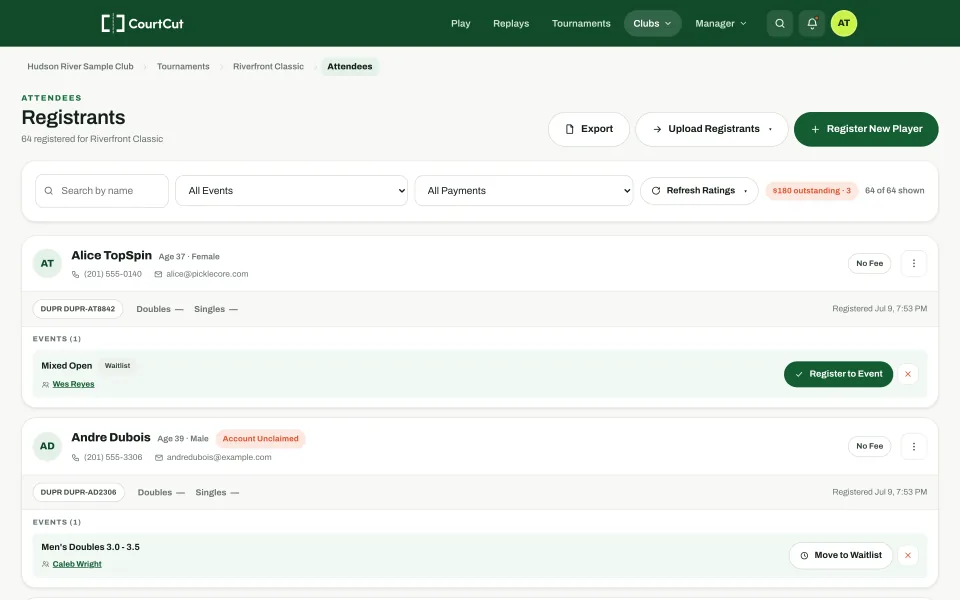
Task: Go to Play in navigation
Action: pos(460,23)
